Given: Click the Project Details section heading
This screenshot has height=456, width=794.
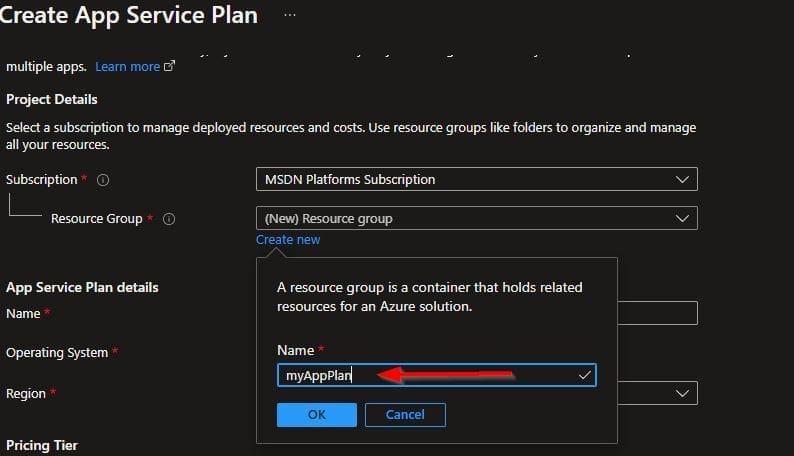Looking at the screenshot, I should point(52,99).
